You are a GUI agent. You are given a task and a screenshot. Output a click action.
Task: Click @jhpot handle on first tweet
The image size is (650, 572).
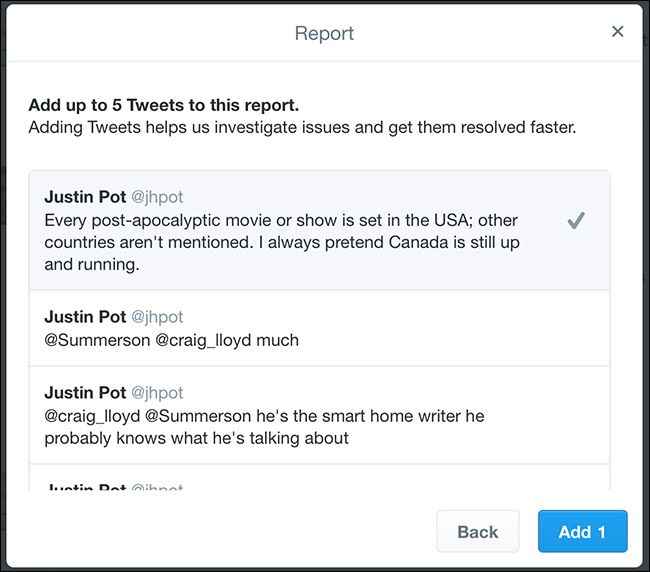[x=157, y=197]
